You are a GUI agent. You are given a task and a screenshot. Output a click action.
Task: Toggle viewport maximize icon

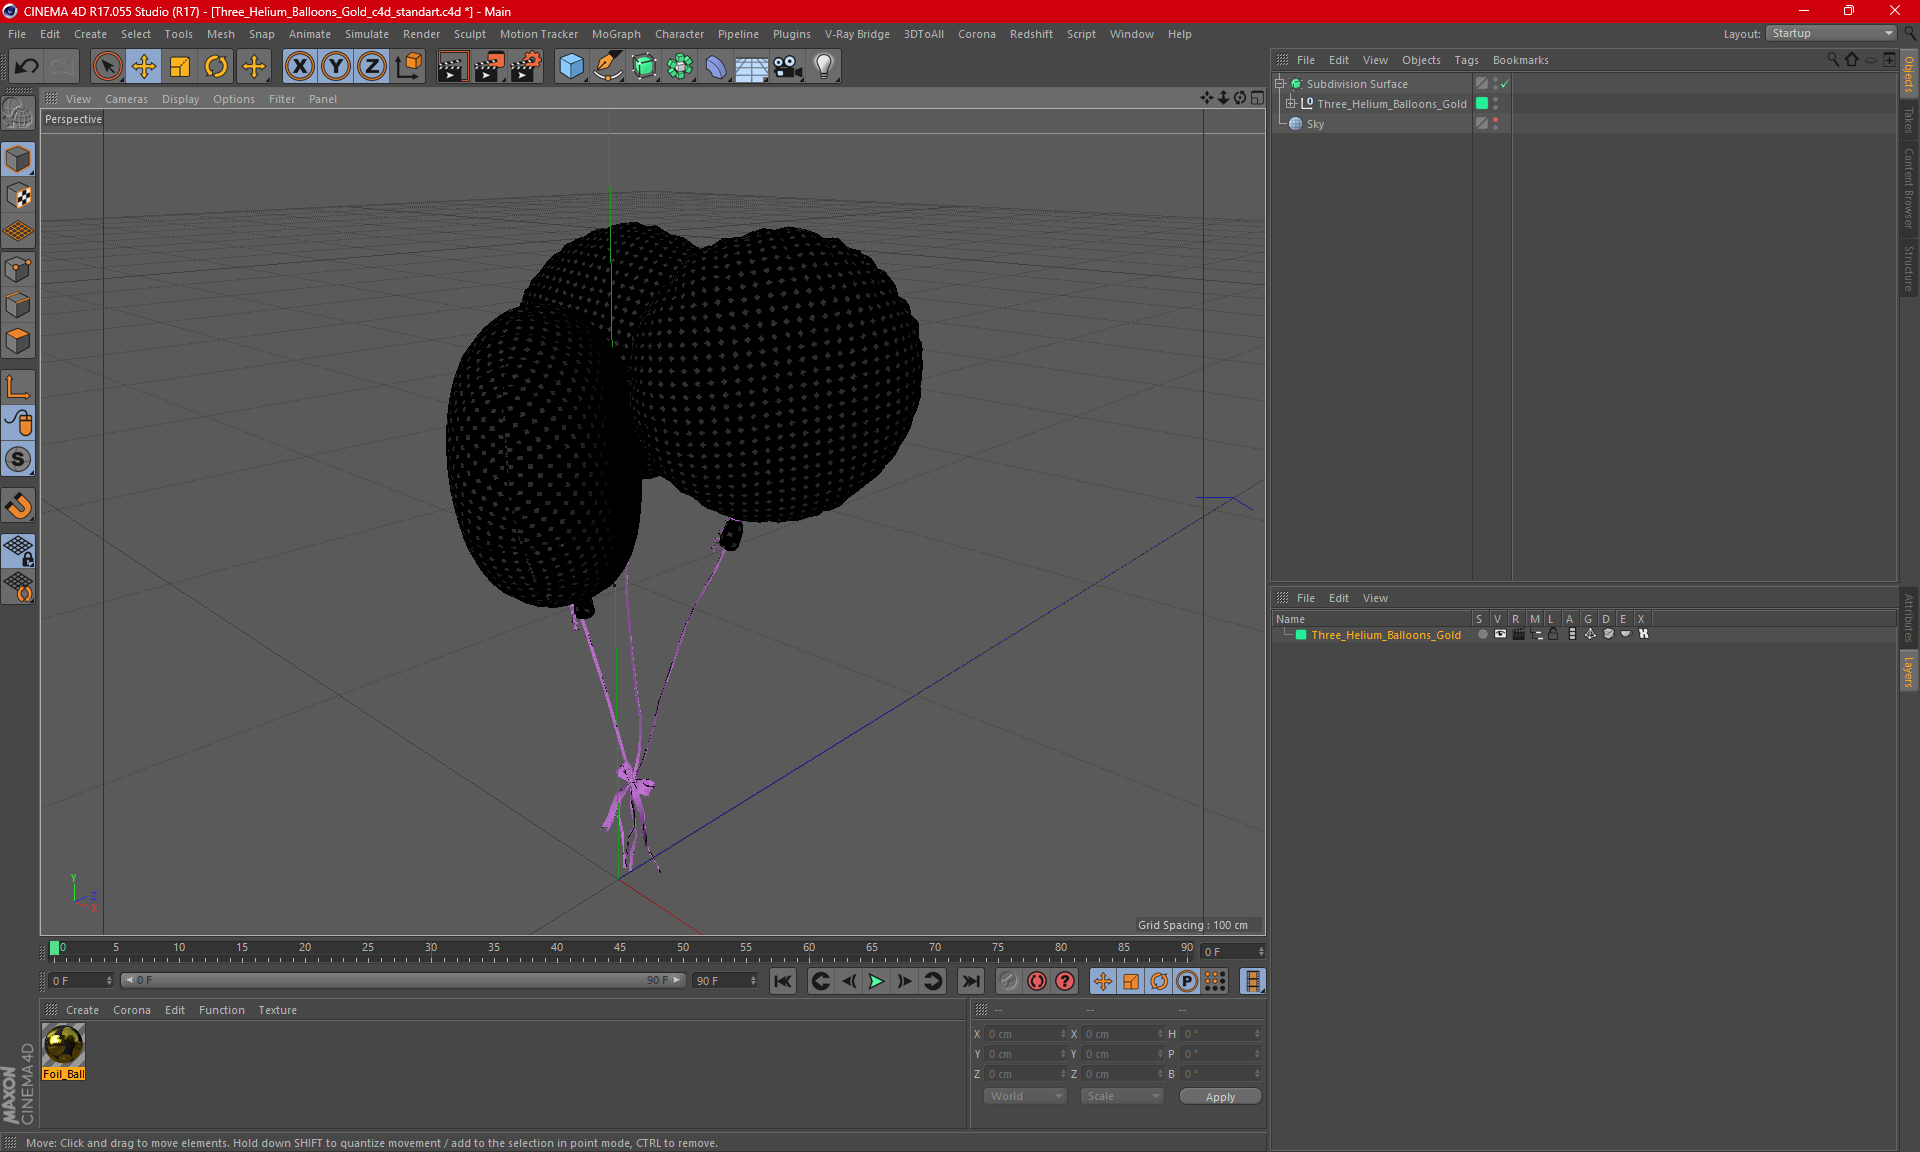[x=1258, y=98]
